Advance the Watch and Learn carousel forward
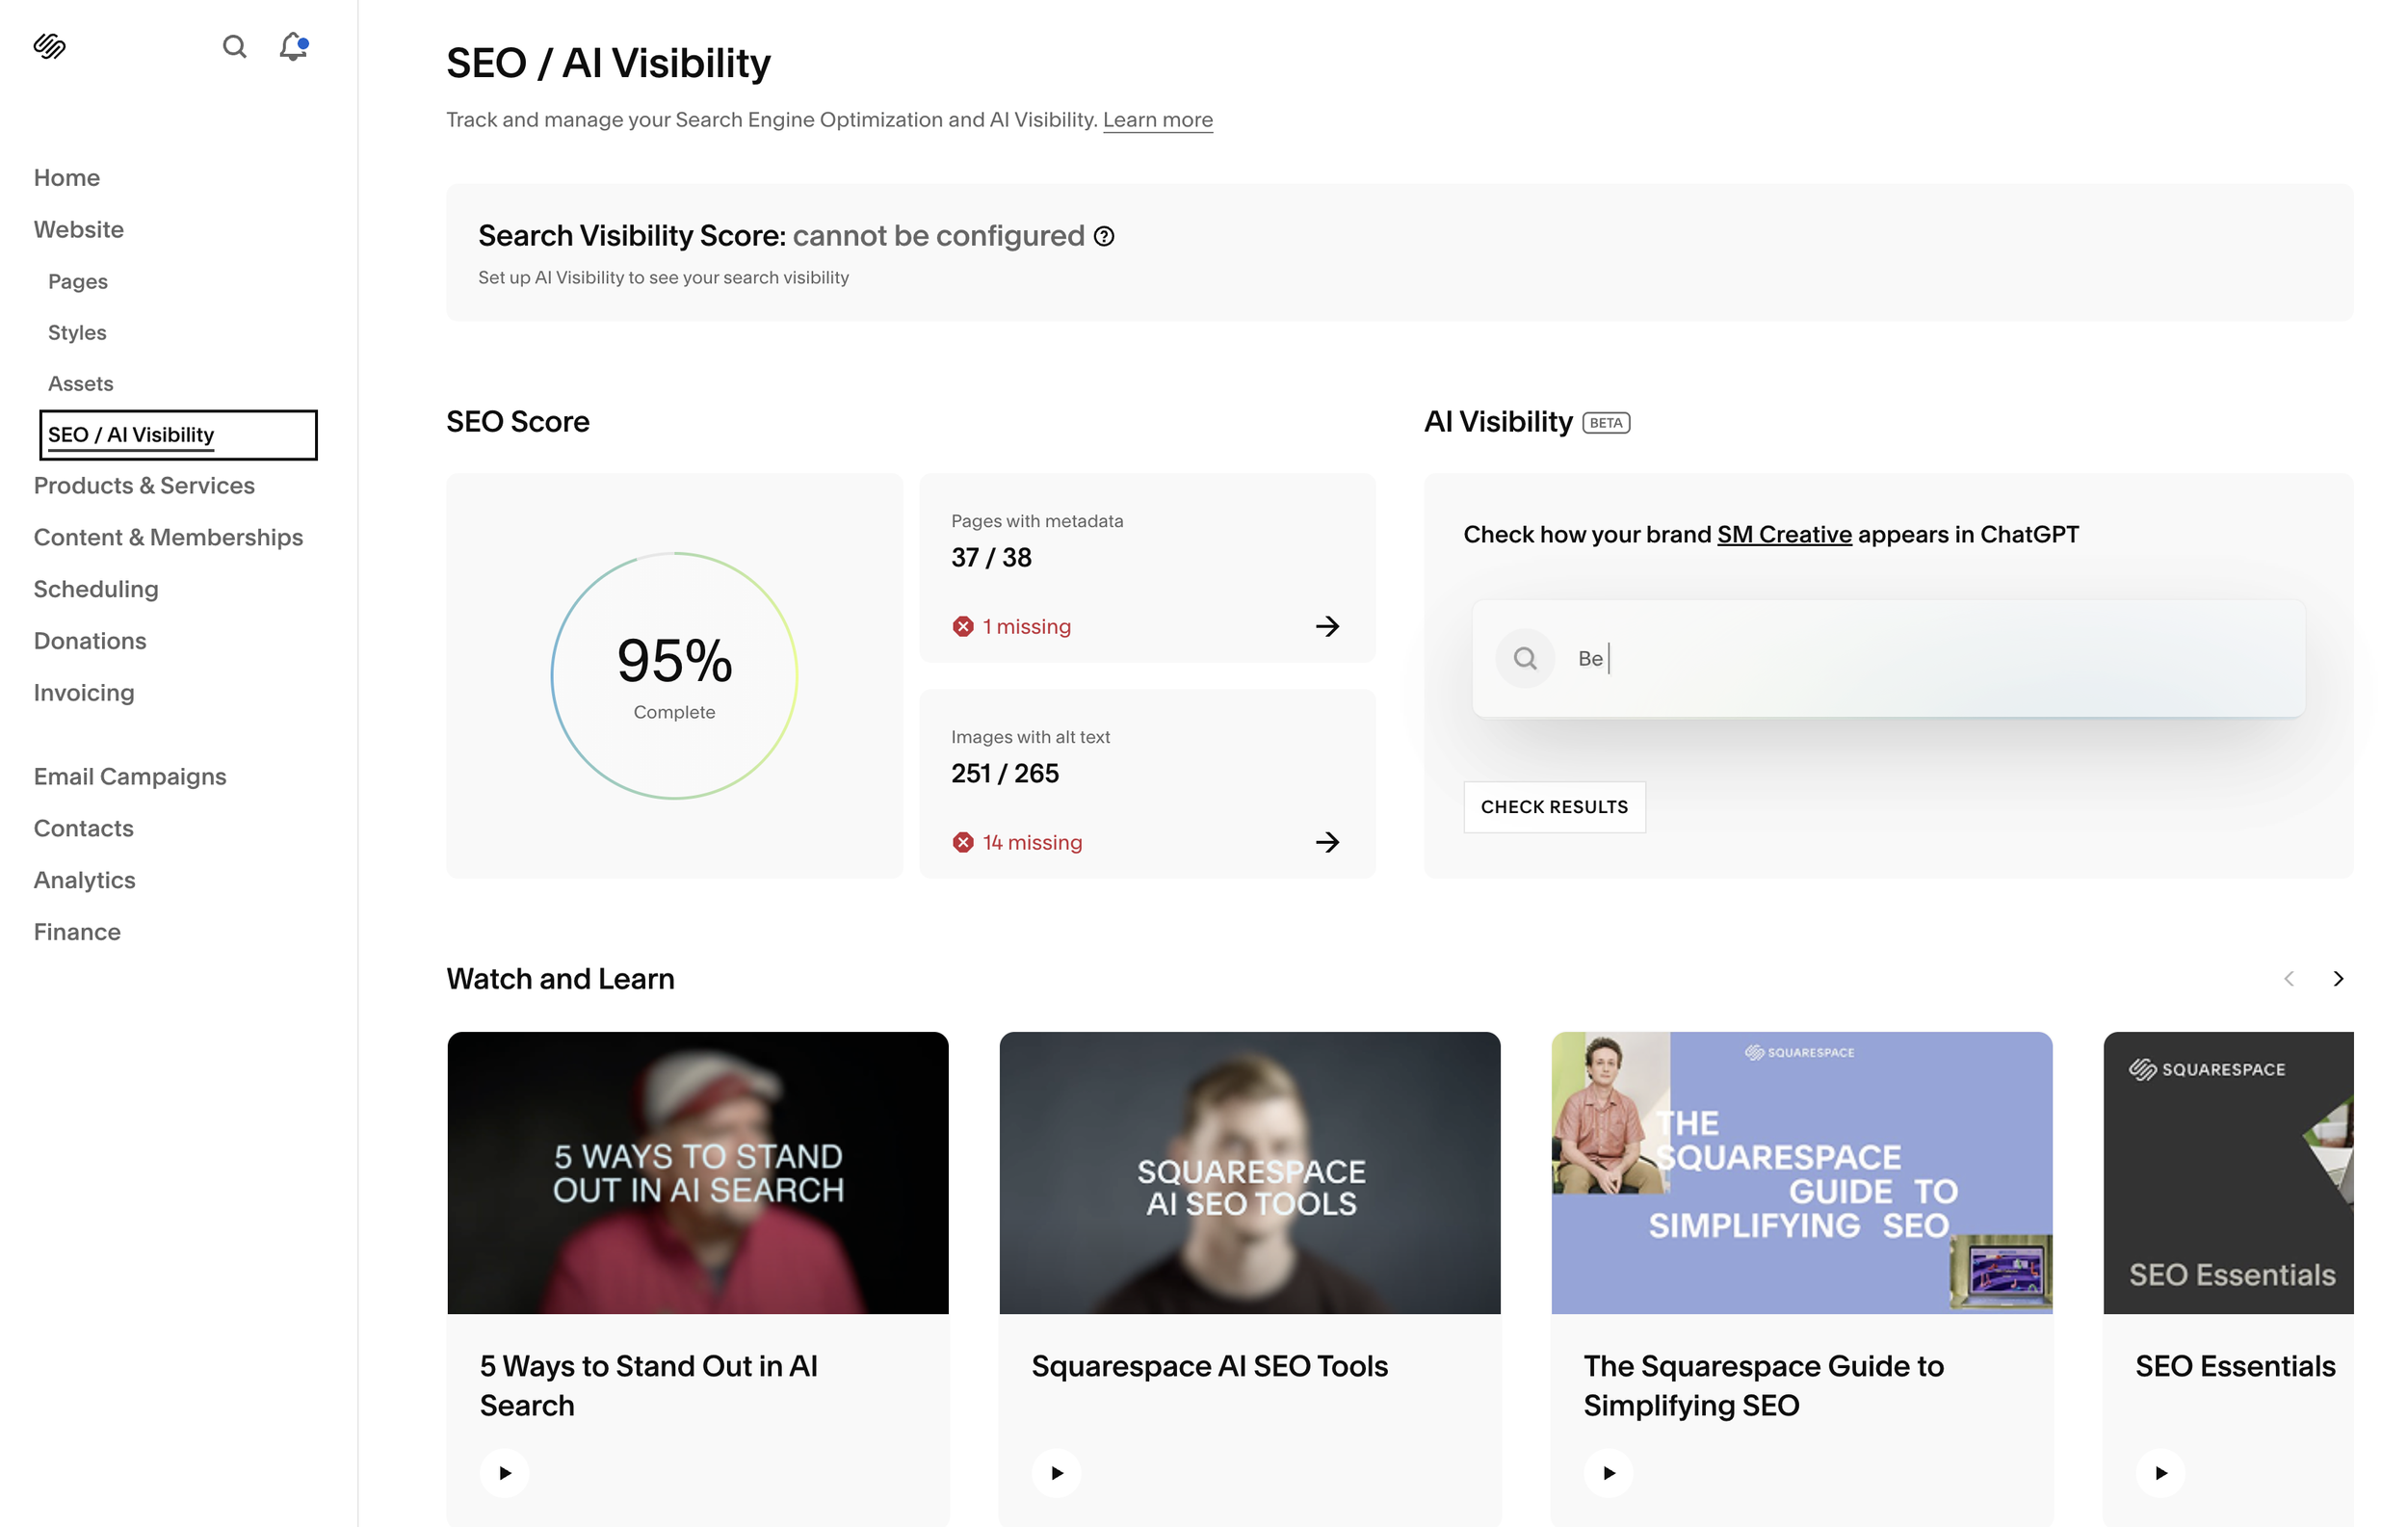 pyautogui.click(x=2337, y=978)
